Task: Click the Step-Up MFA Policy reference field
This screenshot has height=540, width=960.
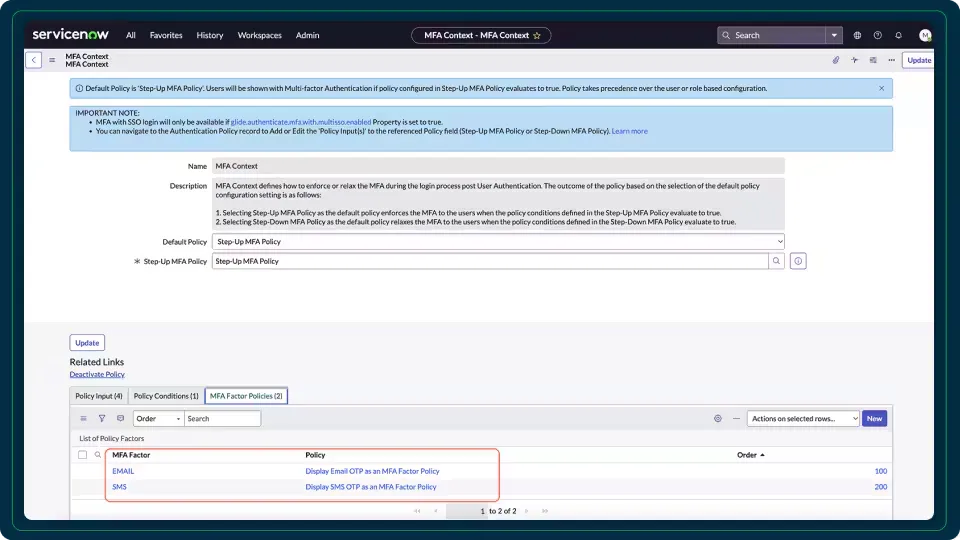Action: tap(490, 261)
